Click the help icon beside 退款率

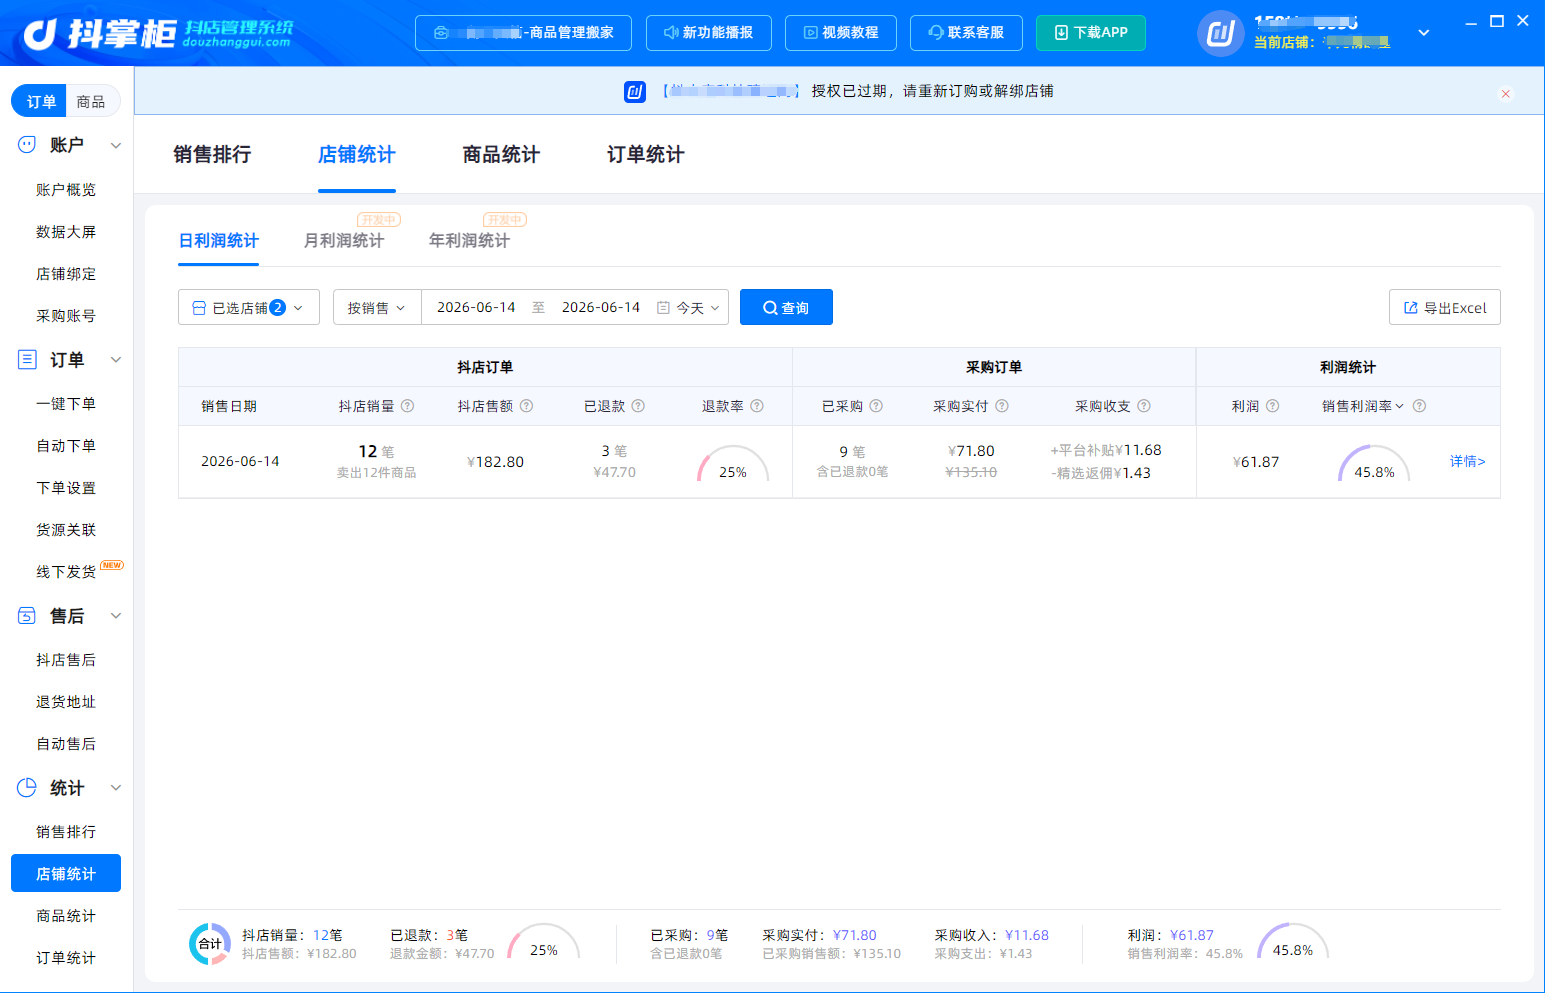pos(757,406)
